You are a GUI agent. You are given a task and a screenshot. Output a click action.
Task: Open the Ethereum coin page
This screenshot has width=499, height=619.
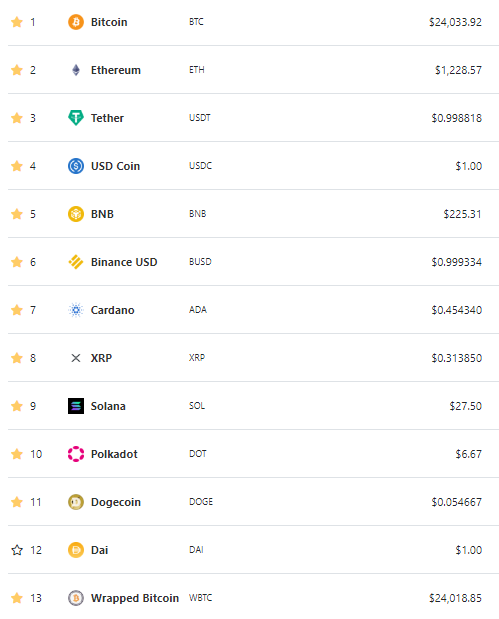(116, 70)
